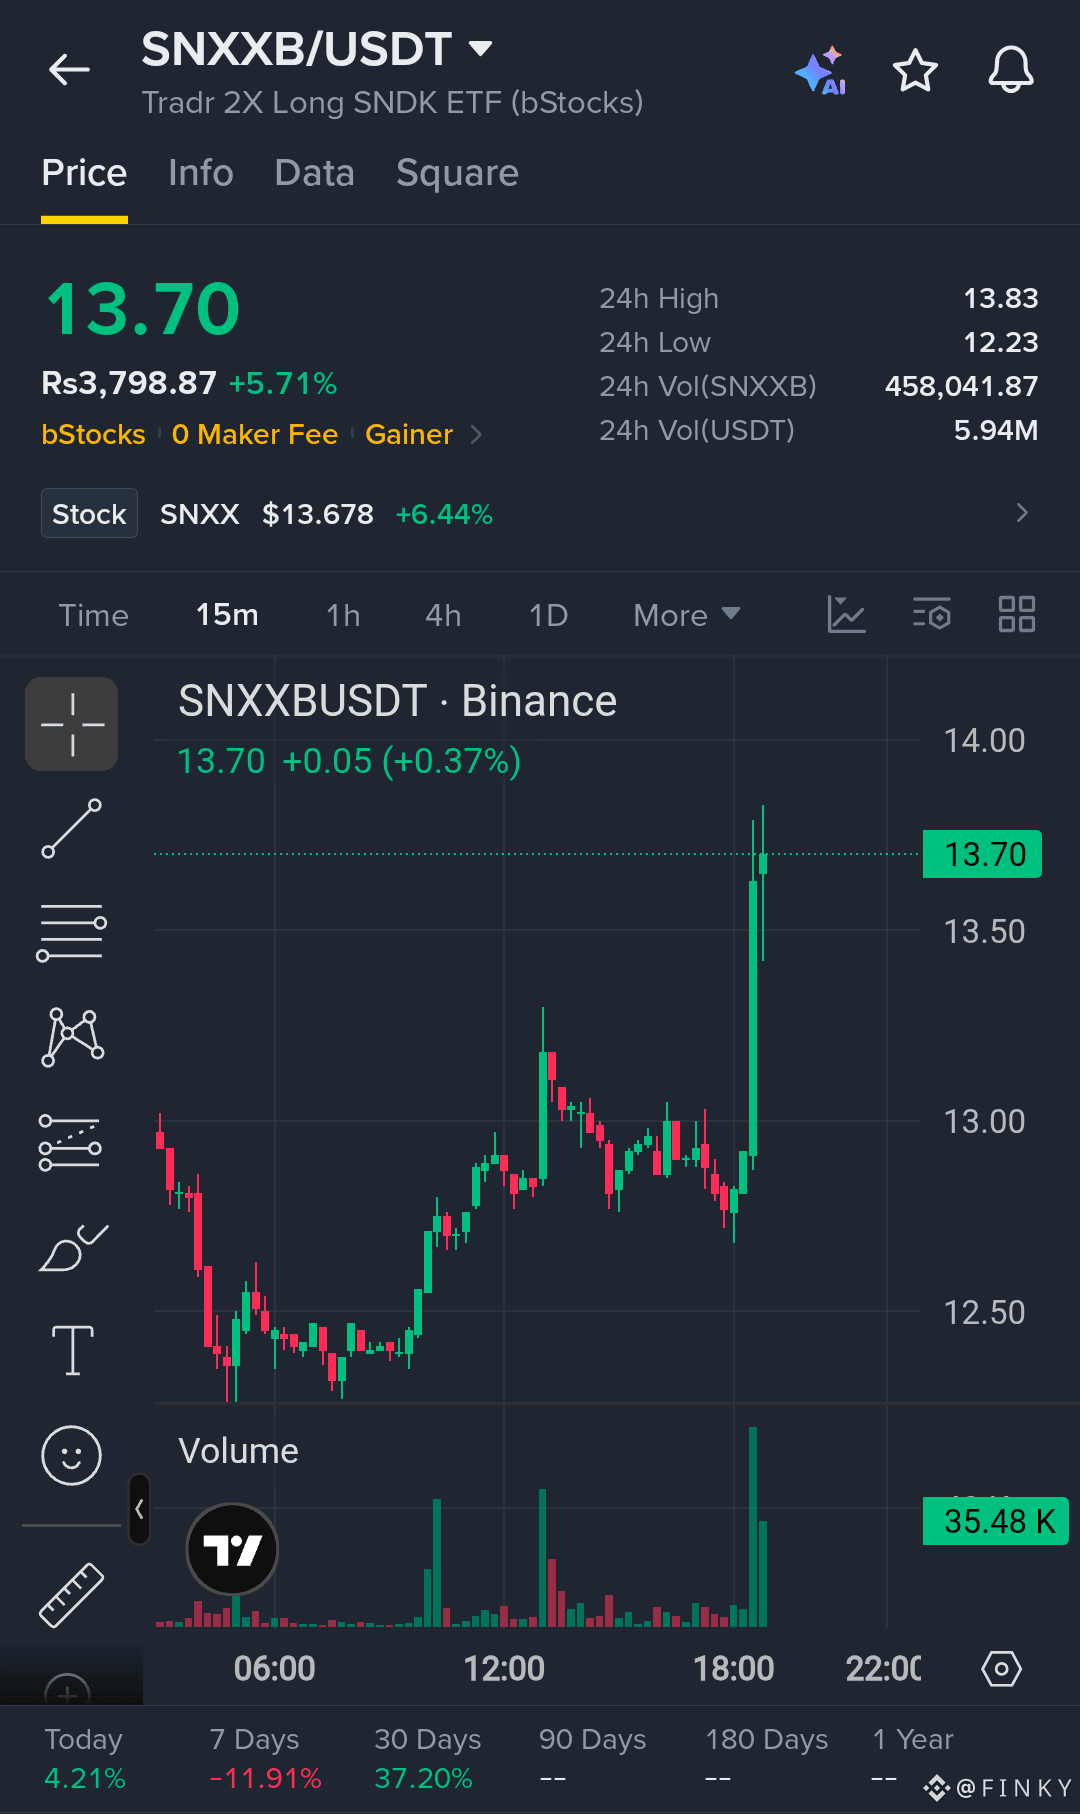The image size is (1080, 1814).
Task: Click the TradingView logo badge
Action: 232,1550
